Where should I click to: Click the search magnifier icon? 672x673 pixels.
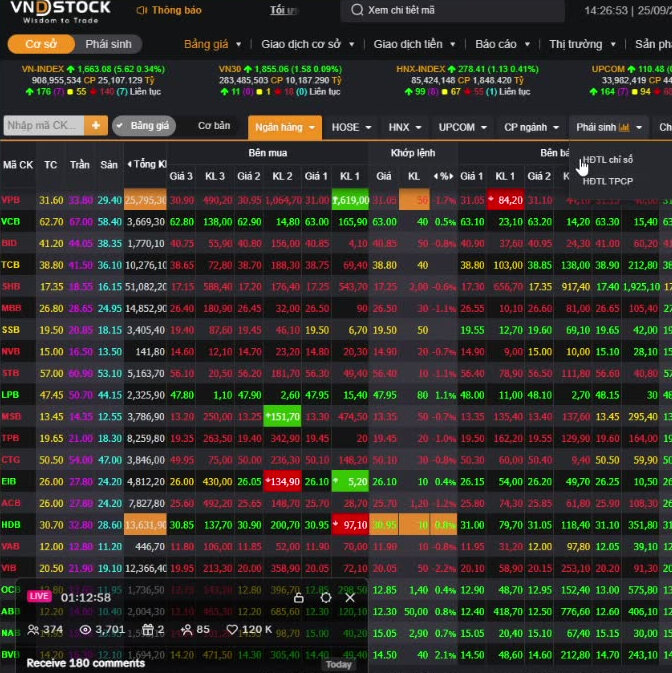[x=357, y=11]
